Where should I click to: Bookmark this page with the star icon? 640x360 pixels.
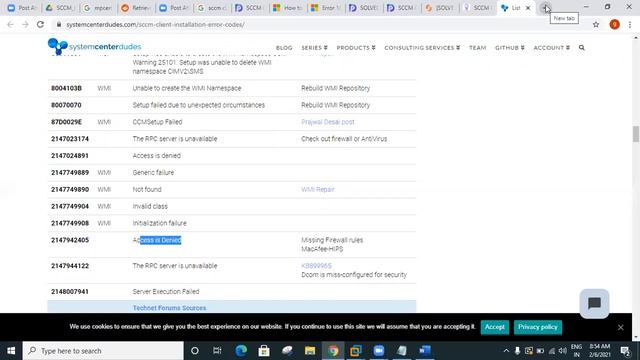click(x=596, y=24)
